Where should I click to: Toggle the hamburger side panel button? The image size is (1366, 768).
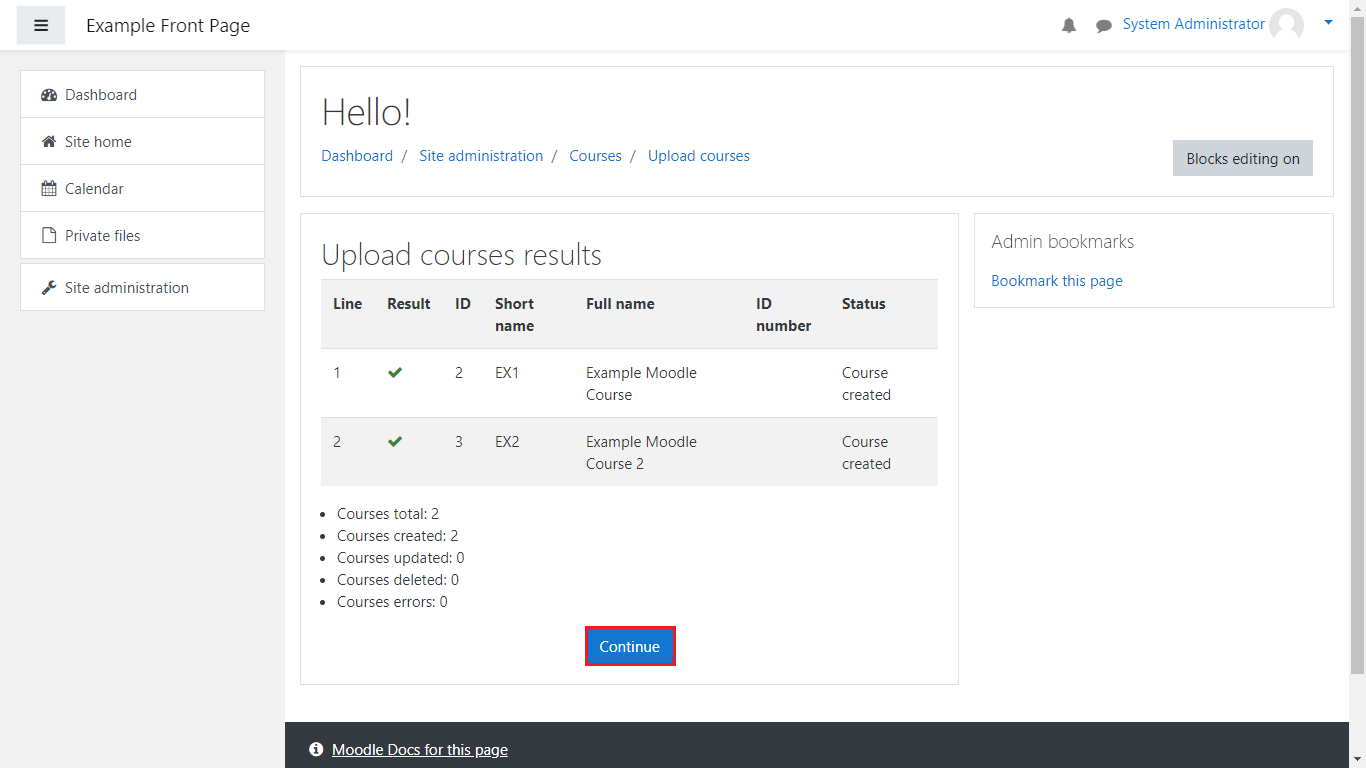tap(41, 25)
